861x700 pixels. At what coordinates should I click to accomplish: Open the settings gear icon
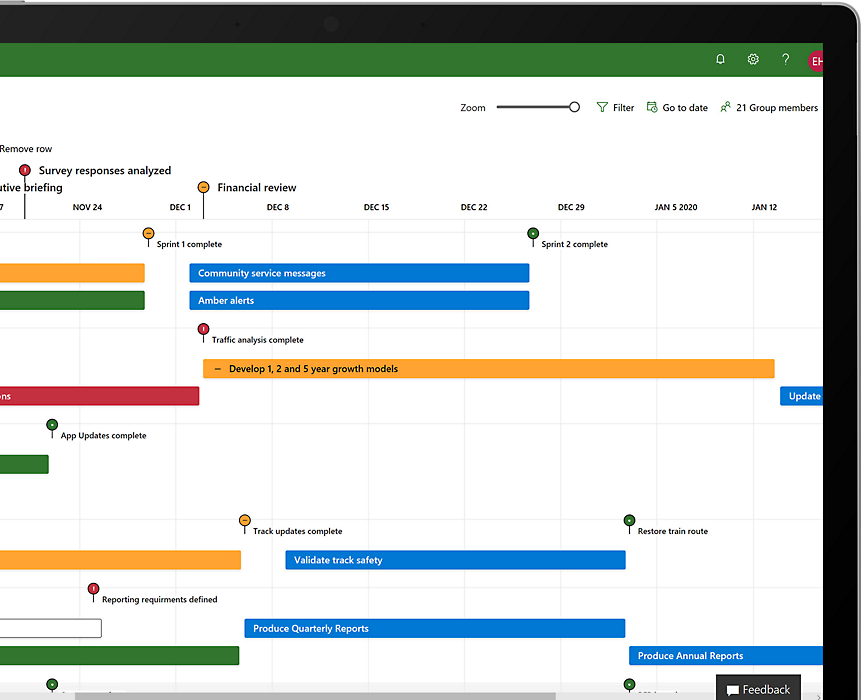pyautogui.click(x=753, y=60)
